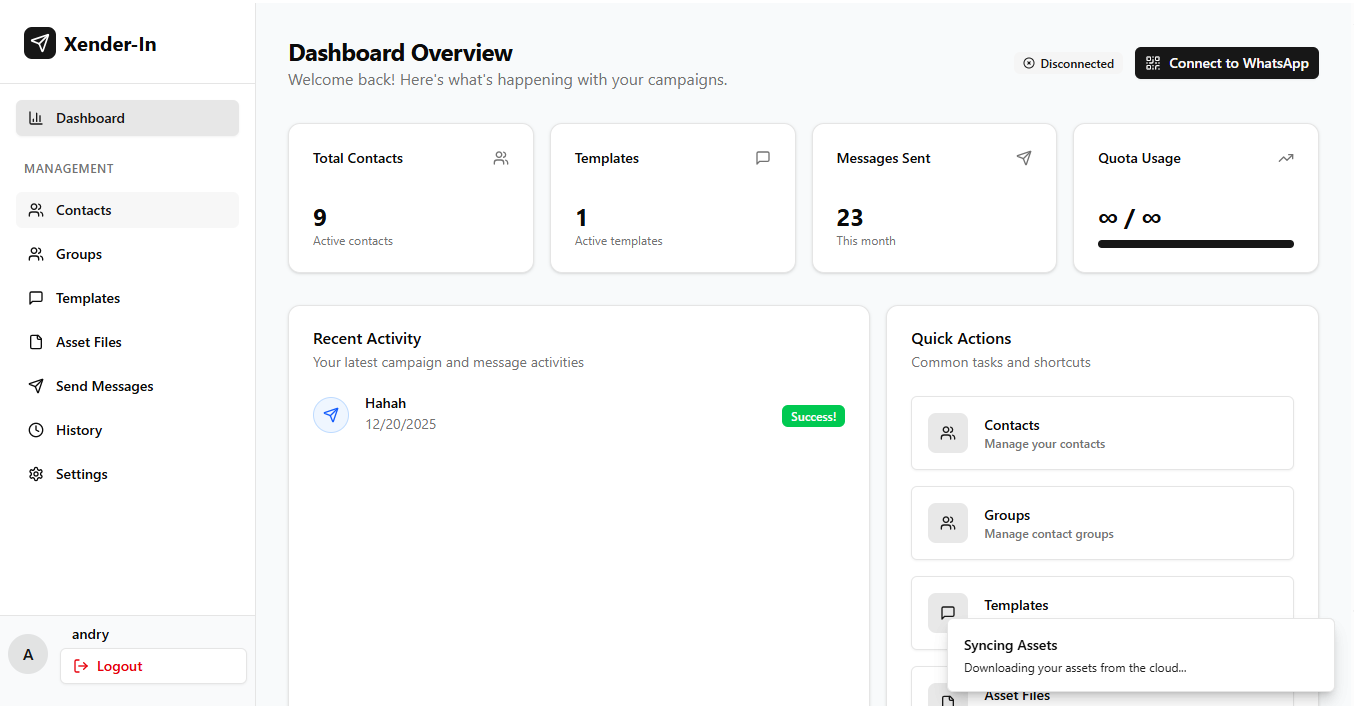Click the QR code icon on Connect button

tap(1153, 63)
